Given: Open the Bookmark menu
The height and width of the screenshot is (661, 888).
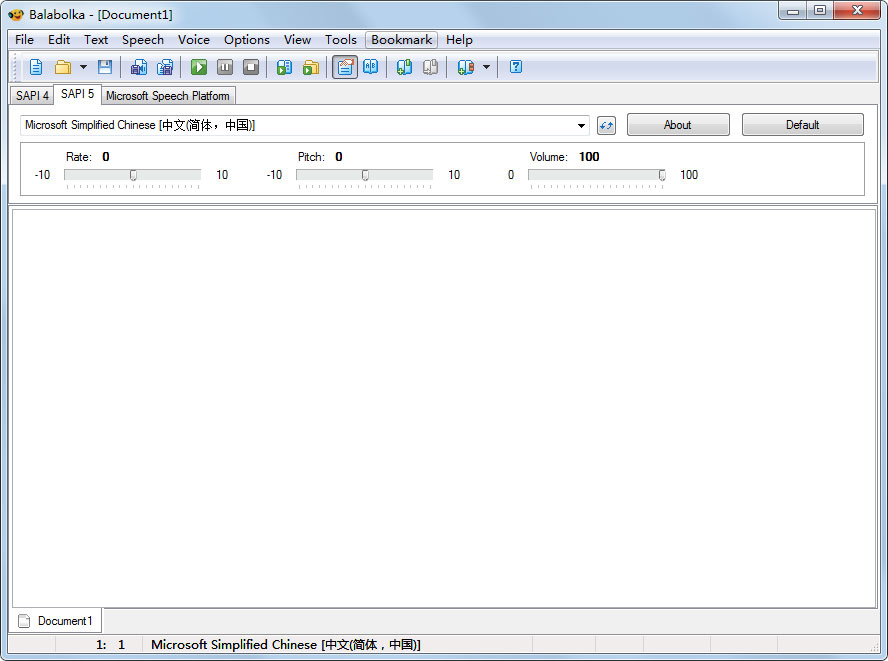Looking at the screenshot, I should [402, 40].
